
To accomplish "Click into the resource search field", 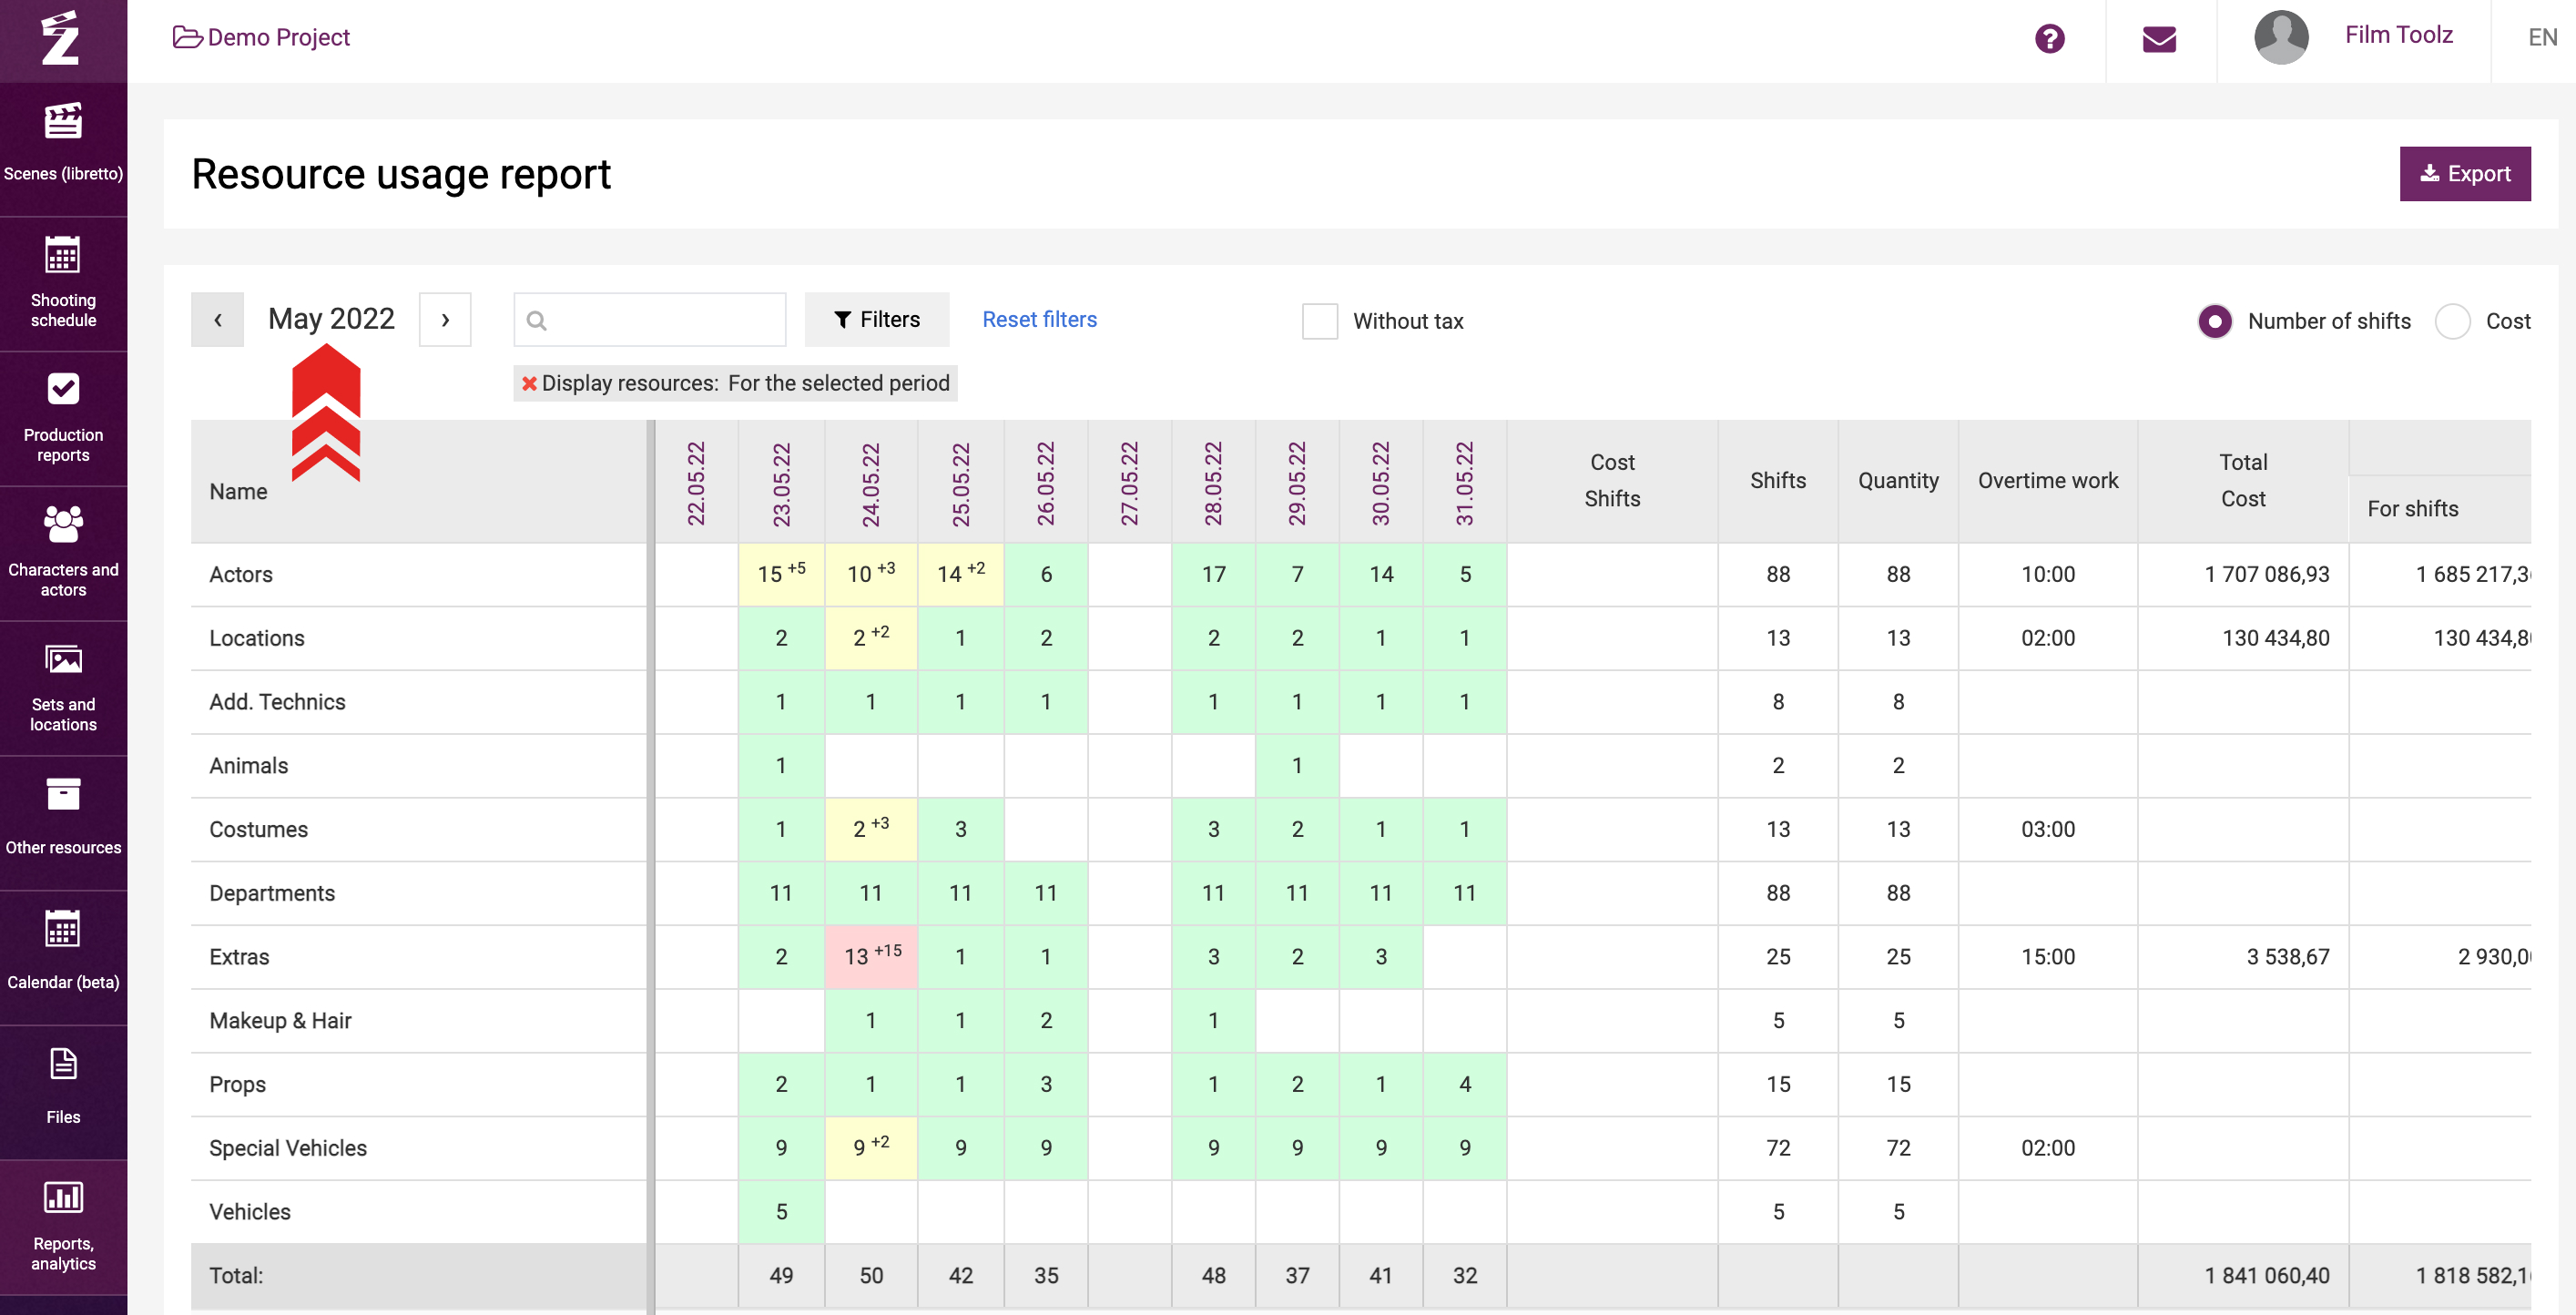I will pos(650,320).
